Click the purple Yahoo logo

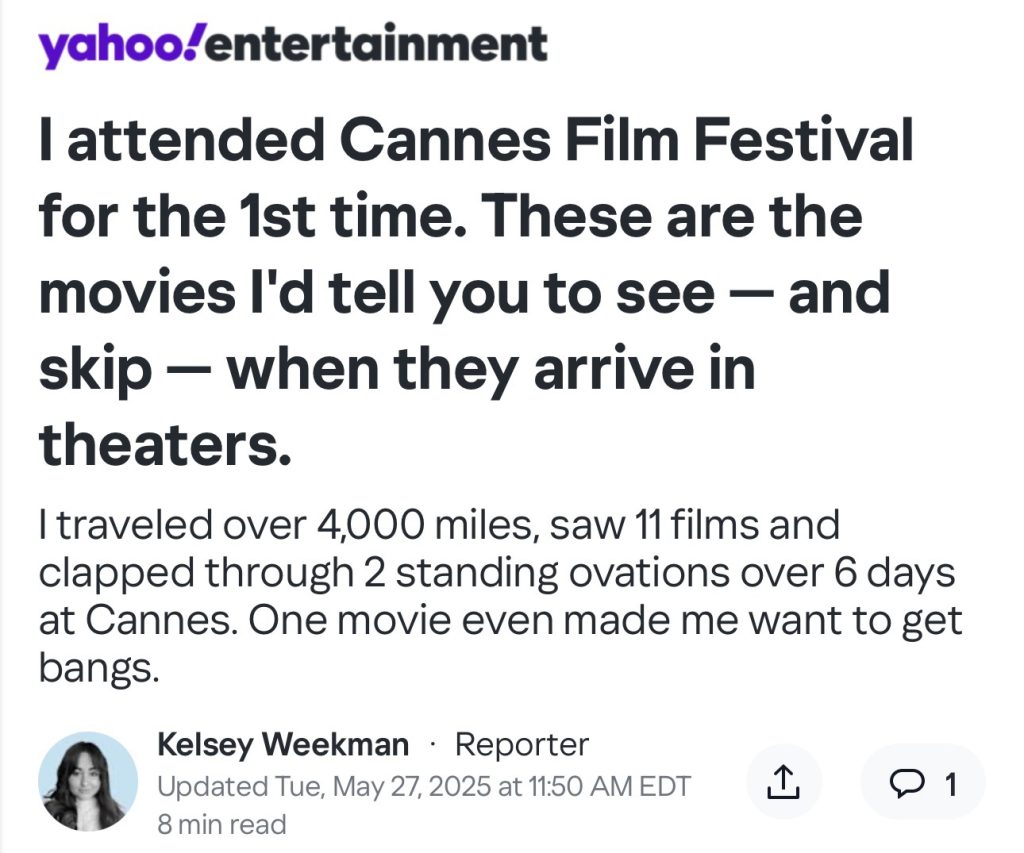(x=118, y=45)
